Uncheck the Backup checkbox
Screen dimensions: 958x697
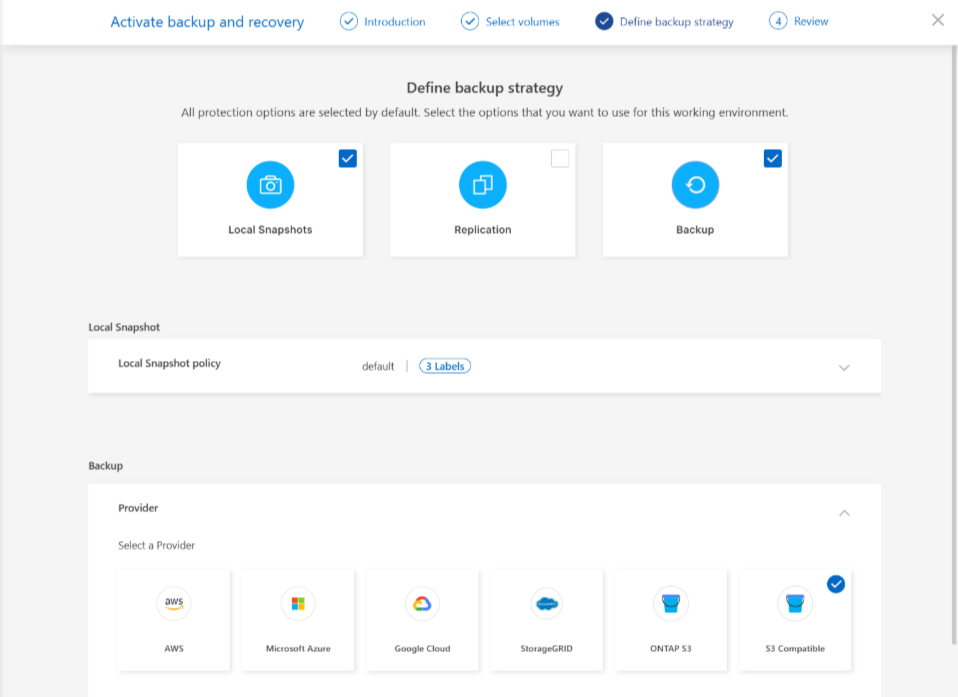(772, 158)
